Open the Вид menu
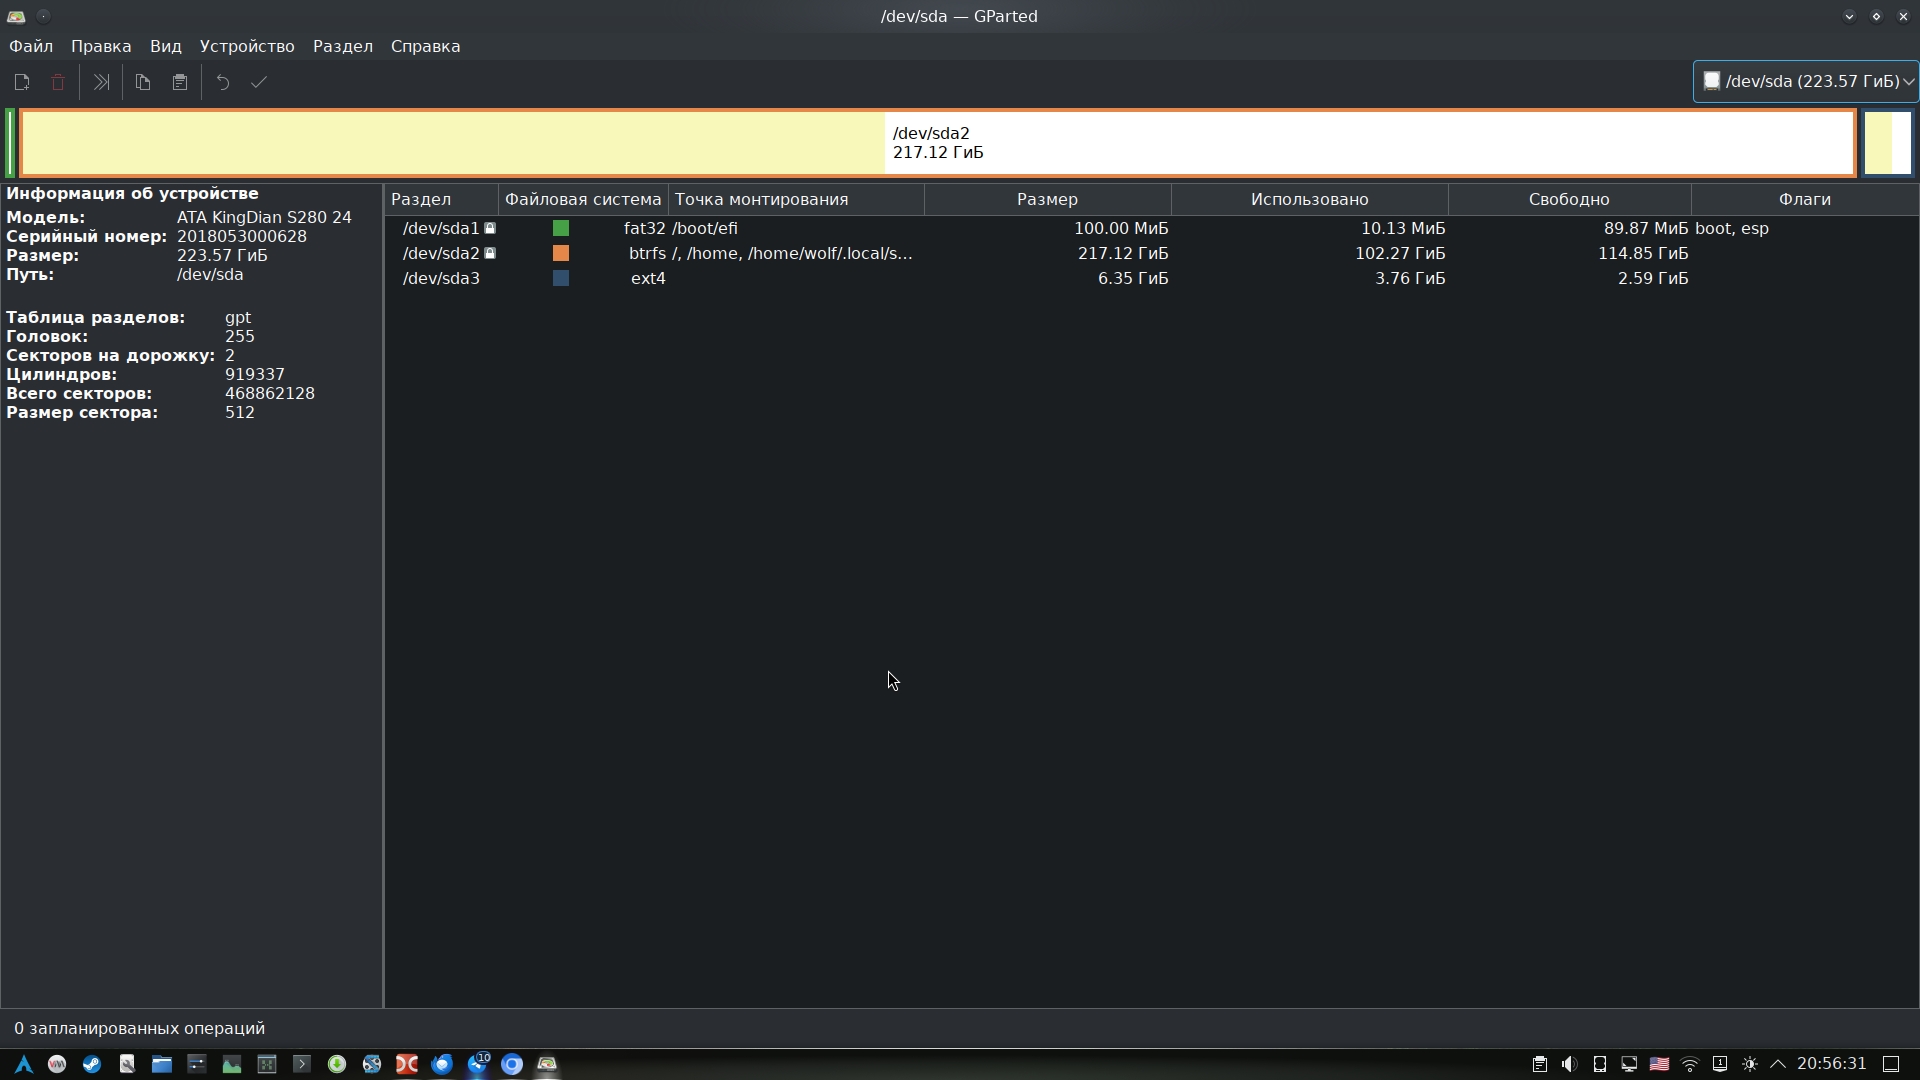Screen dimensions: 1920x1080 click(166, 47)
